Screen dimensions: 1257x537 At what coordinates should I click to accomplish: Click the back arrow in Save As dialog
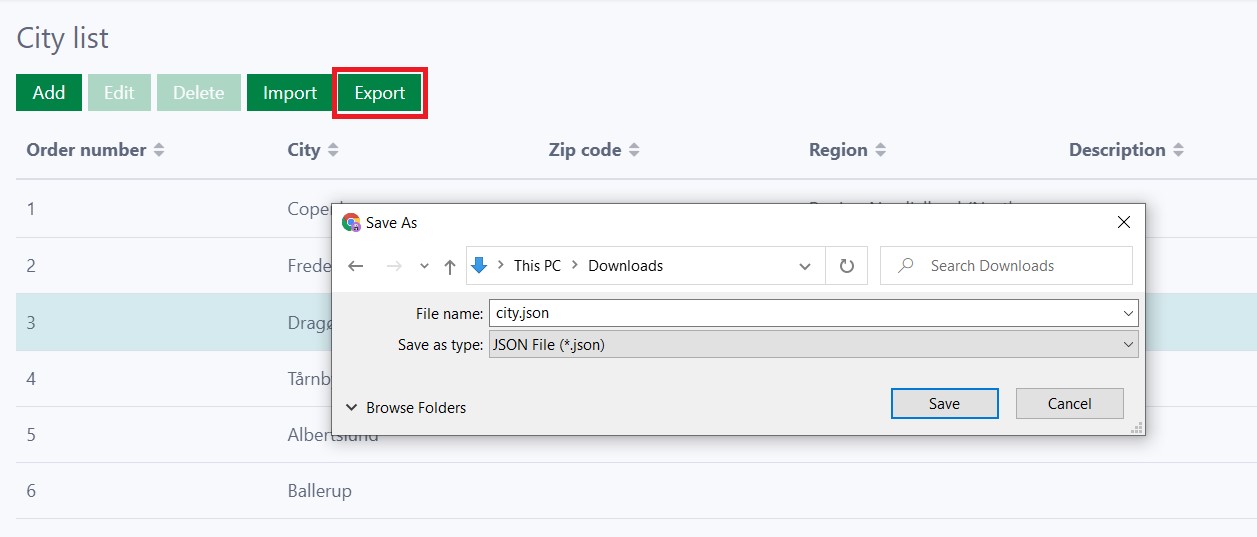point(355,266)
